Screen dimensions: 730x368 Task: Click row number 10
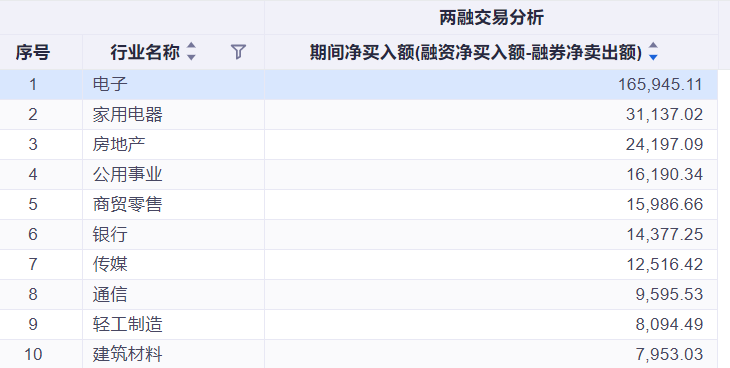(33, 354)
